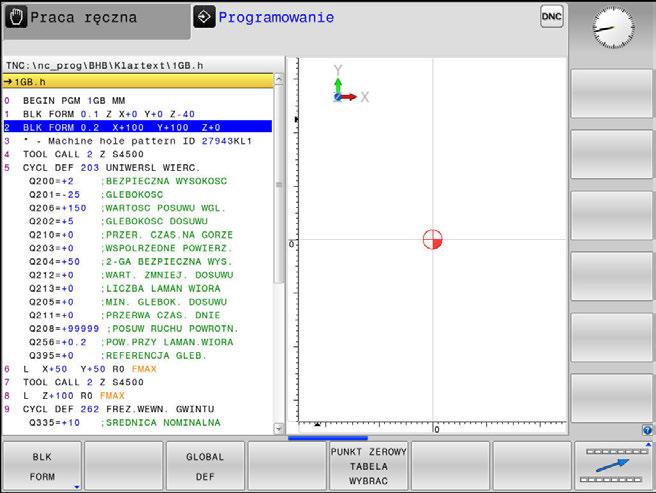
Task: Click the TNC file path text
Action: point(105,65)
